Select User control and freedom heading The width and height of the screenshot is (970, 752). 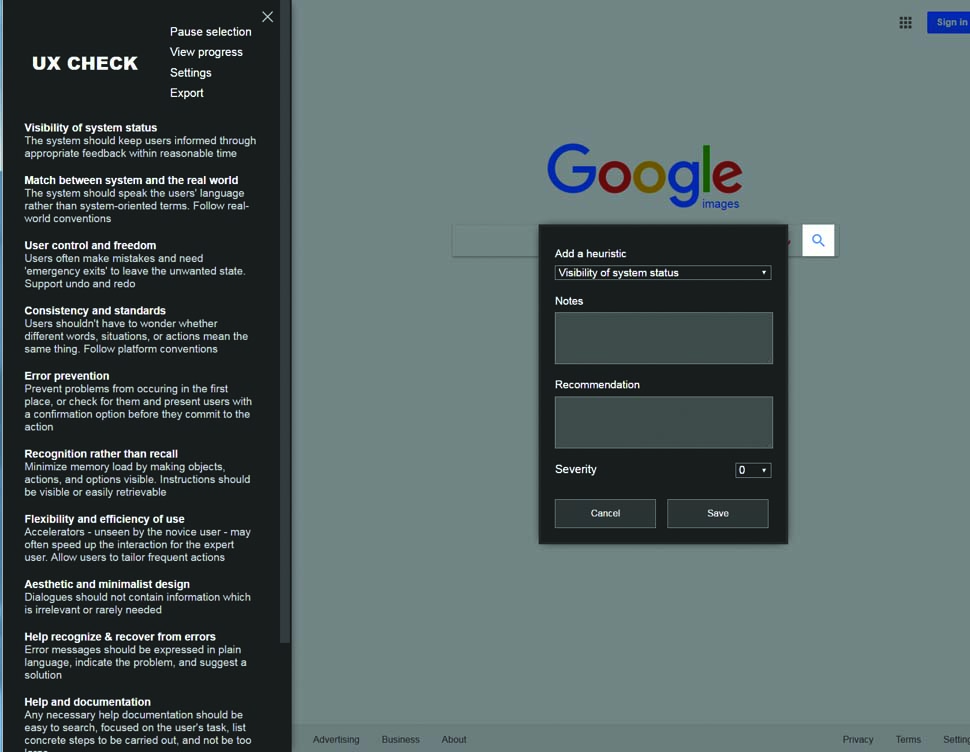[x=90, y=245]
